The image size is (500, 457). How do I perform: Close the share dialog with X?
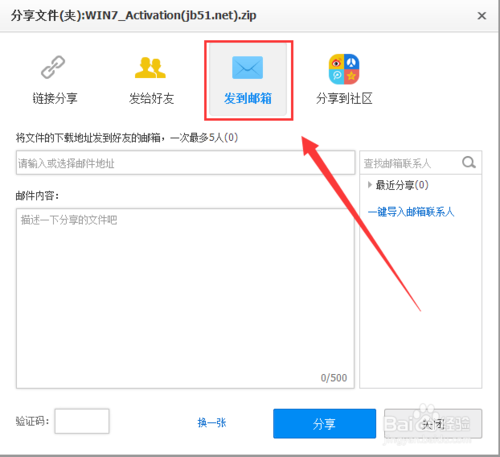point(482,16)
